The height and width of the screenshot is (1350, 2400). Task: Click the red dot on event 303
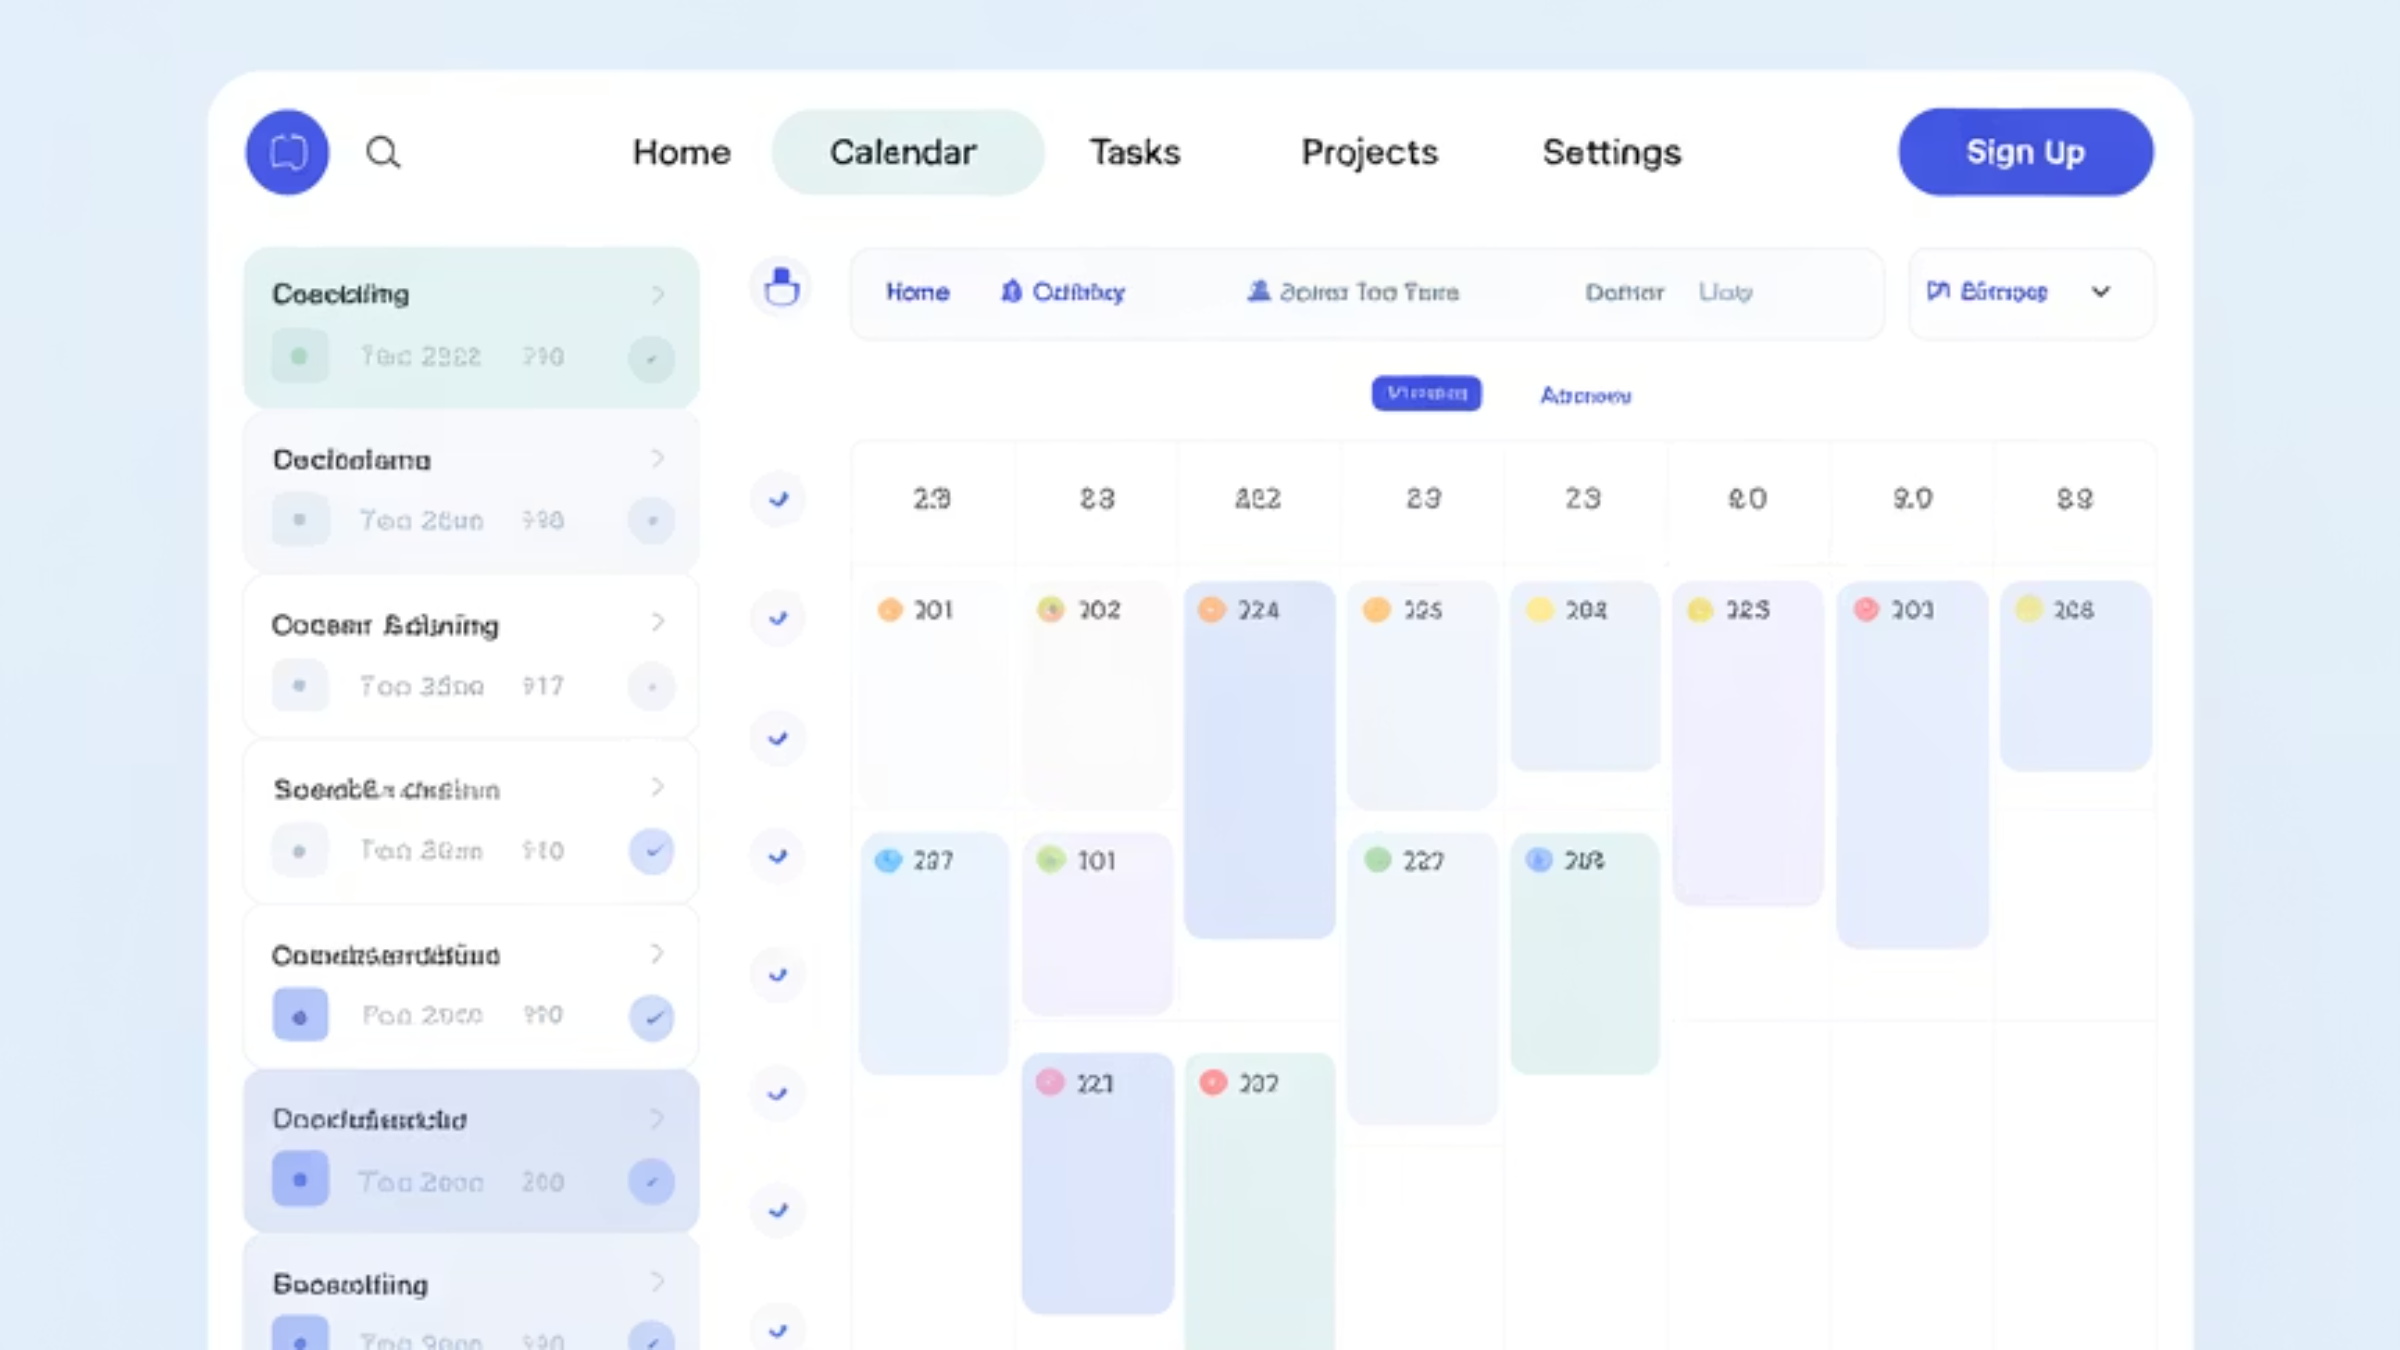click(1866, 610)
